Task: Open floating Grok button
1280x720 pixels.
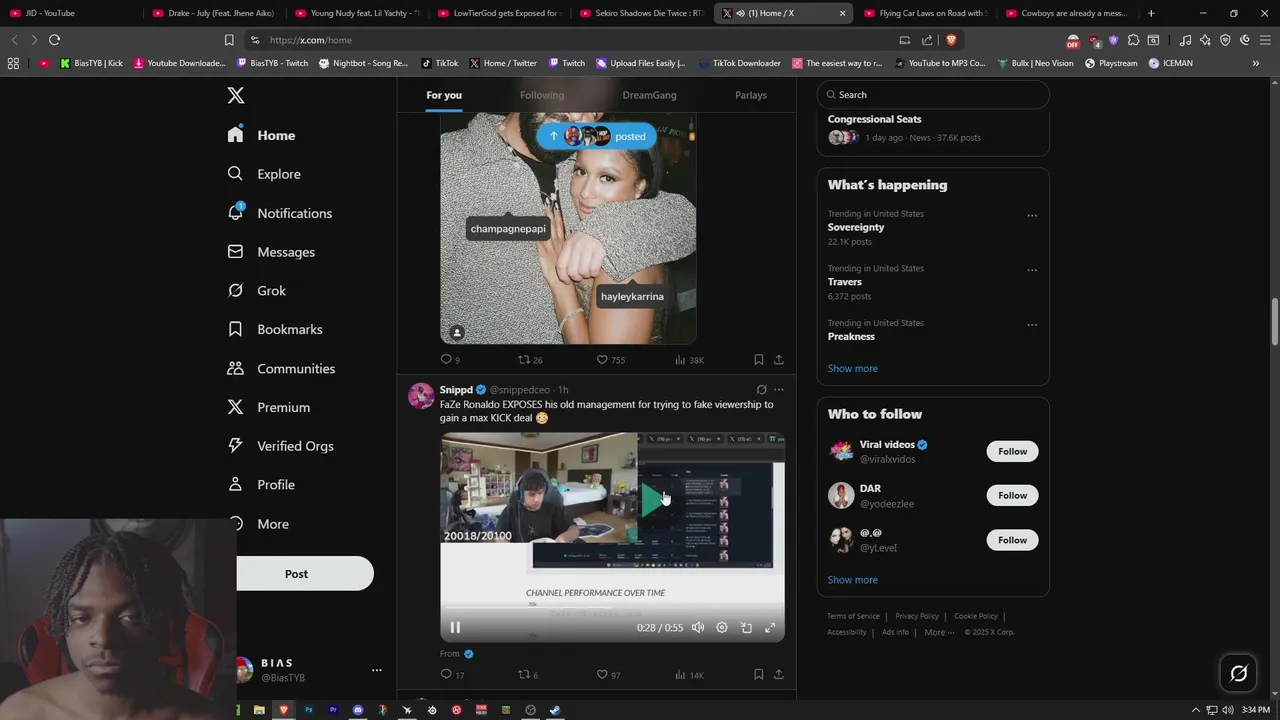Action: click(1238, 674)
